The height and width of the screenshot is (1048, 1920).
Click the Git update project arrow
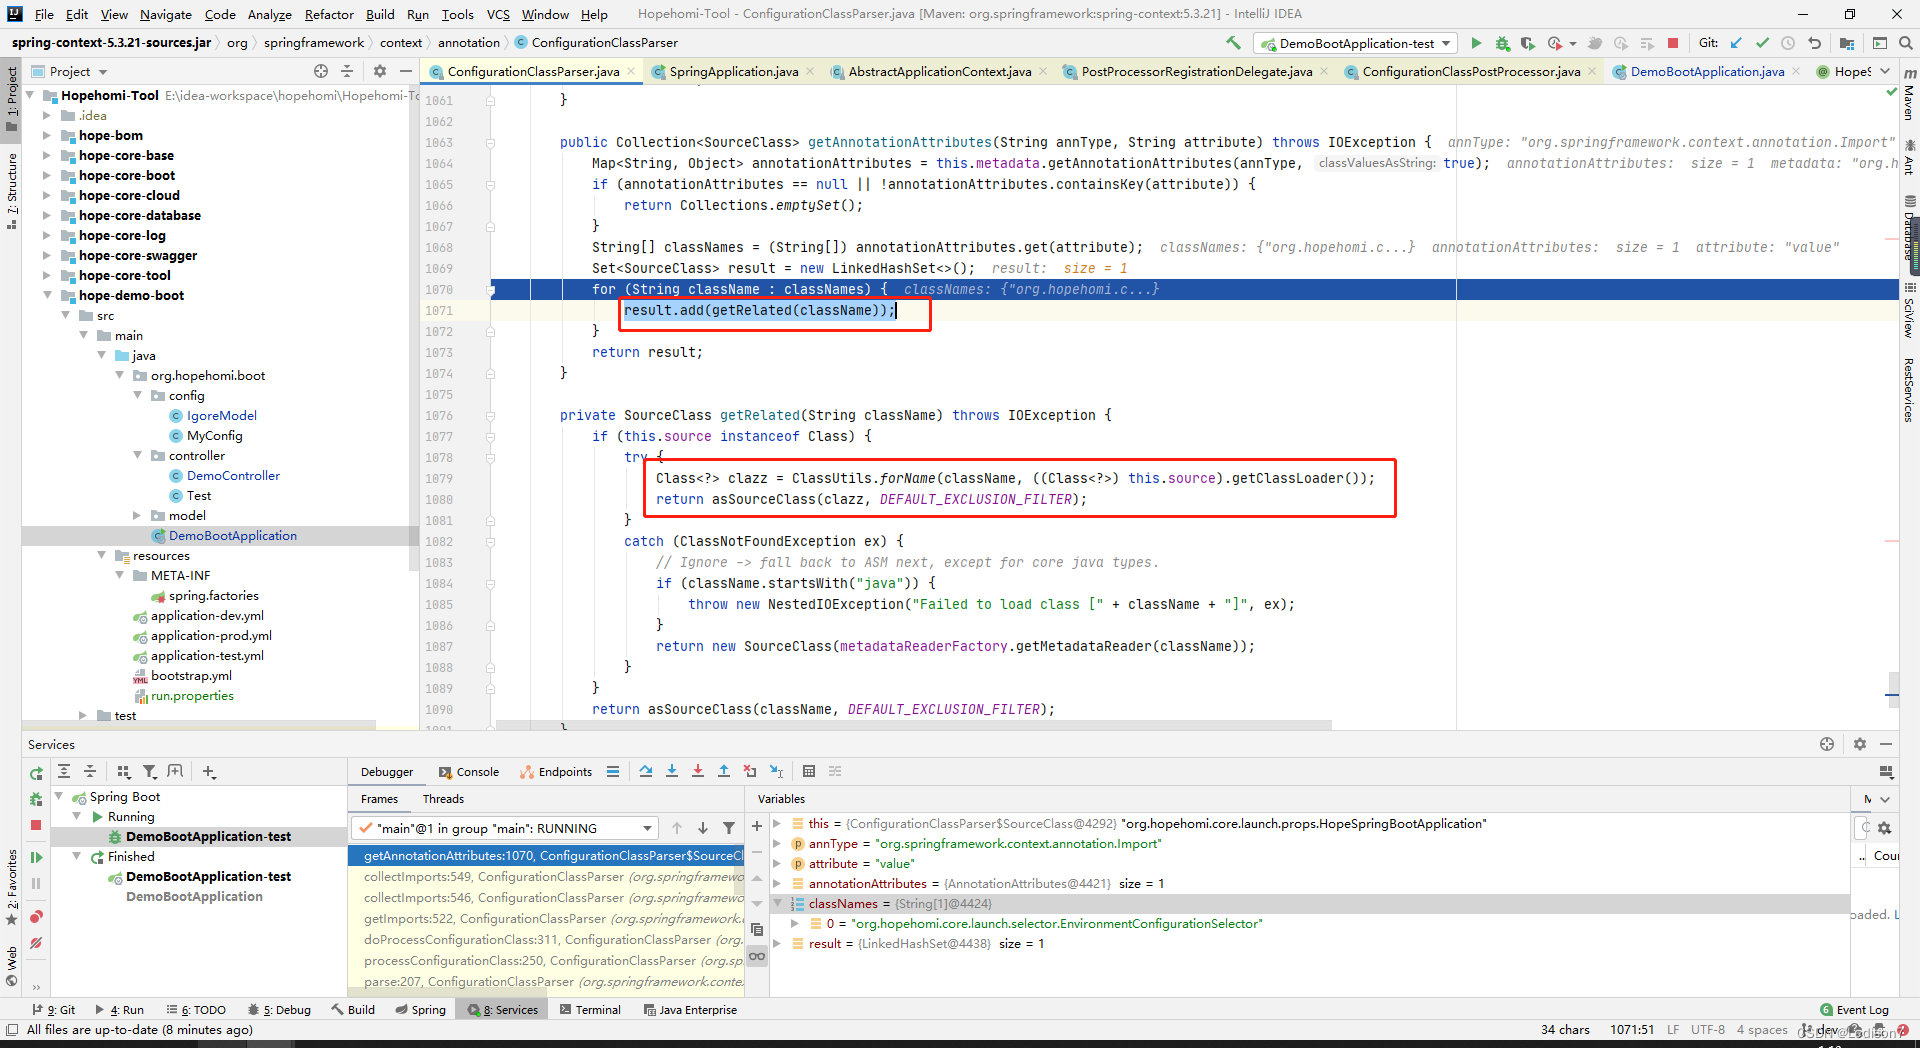[1736, 43]
